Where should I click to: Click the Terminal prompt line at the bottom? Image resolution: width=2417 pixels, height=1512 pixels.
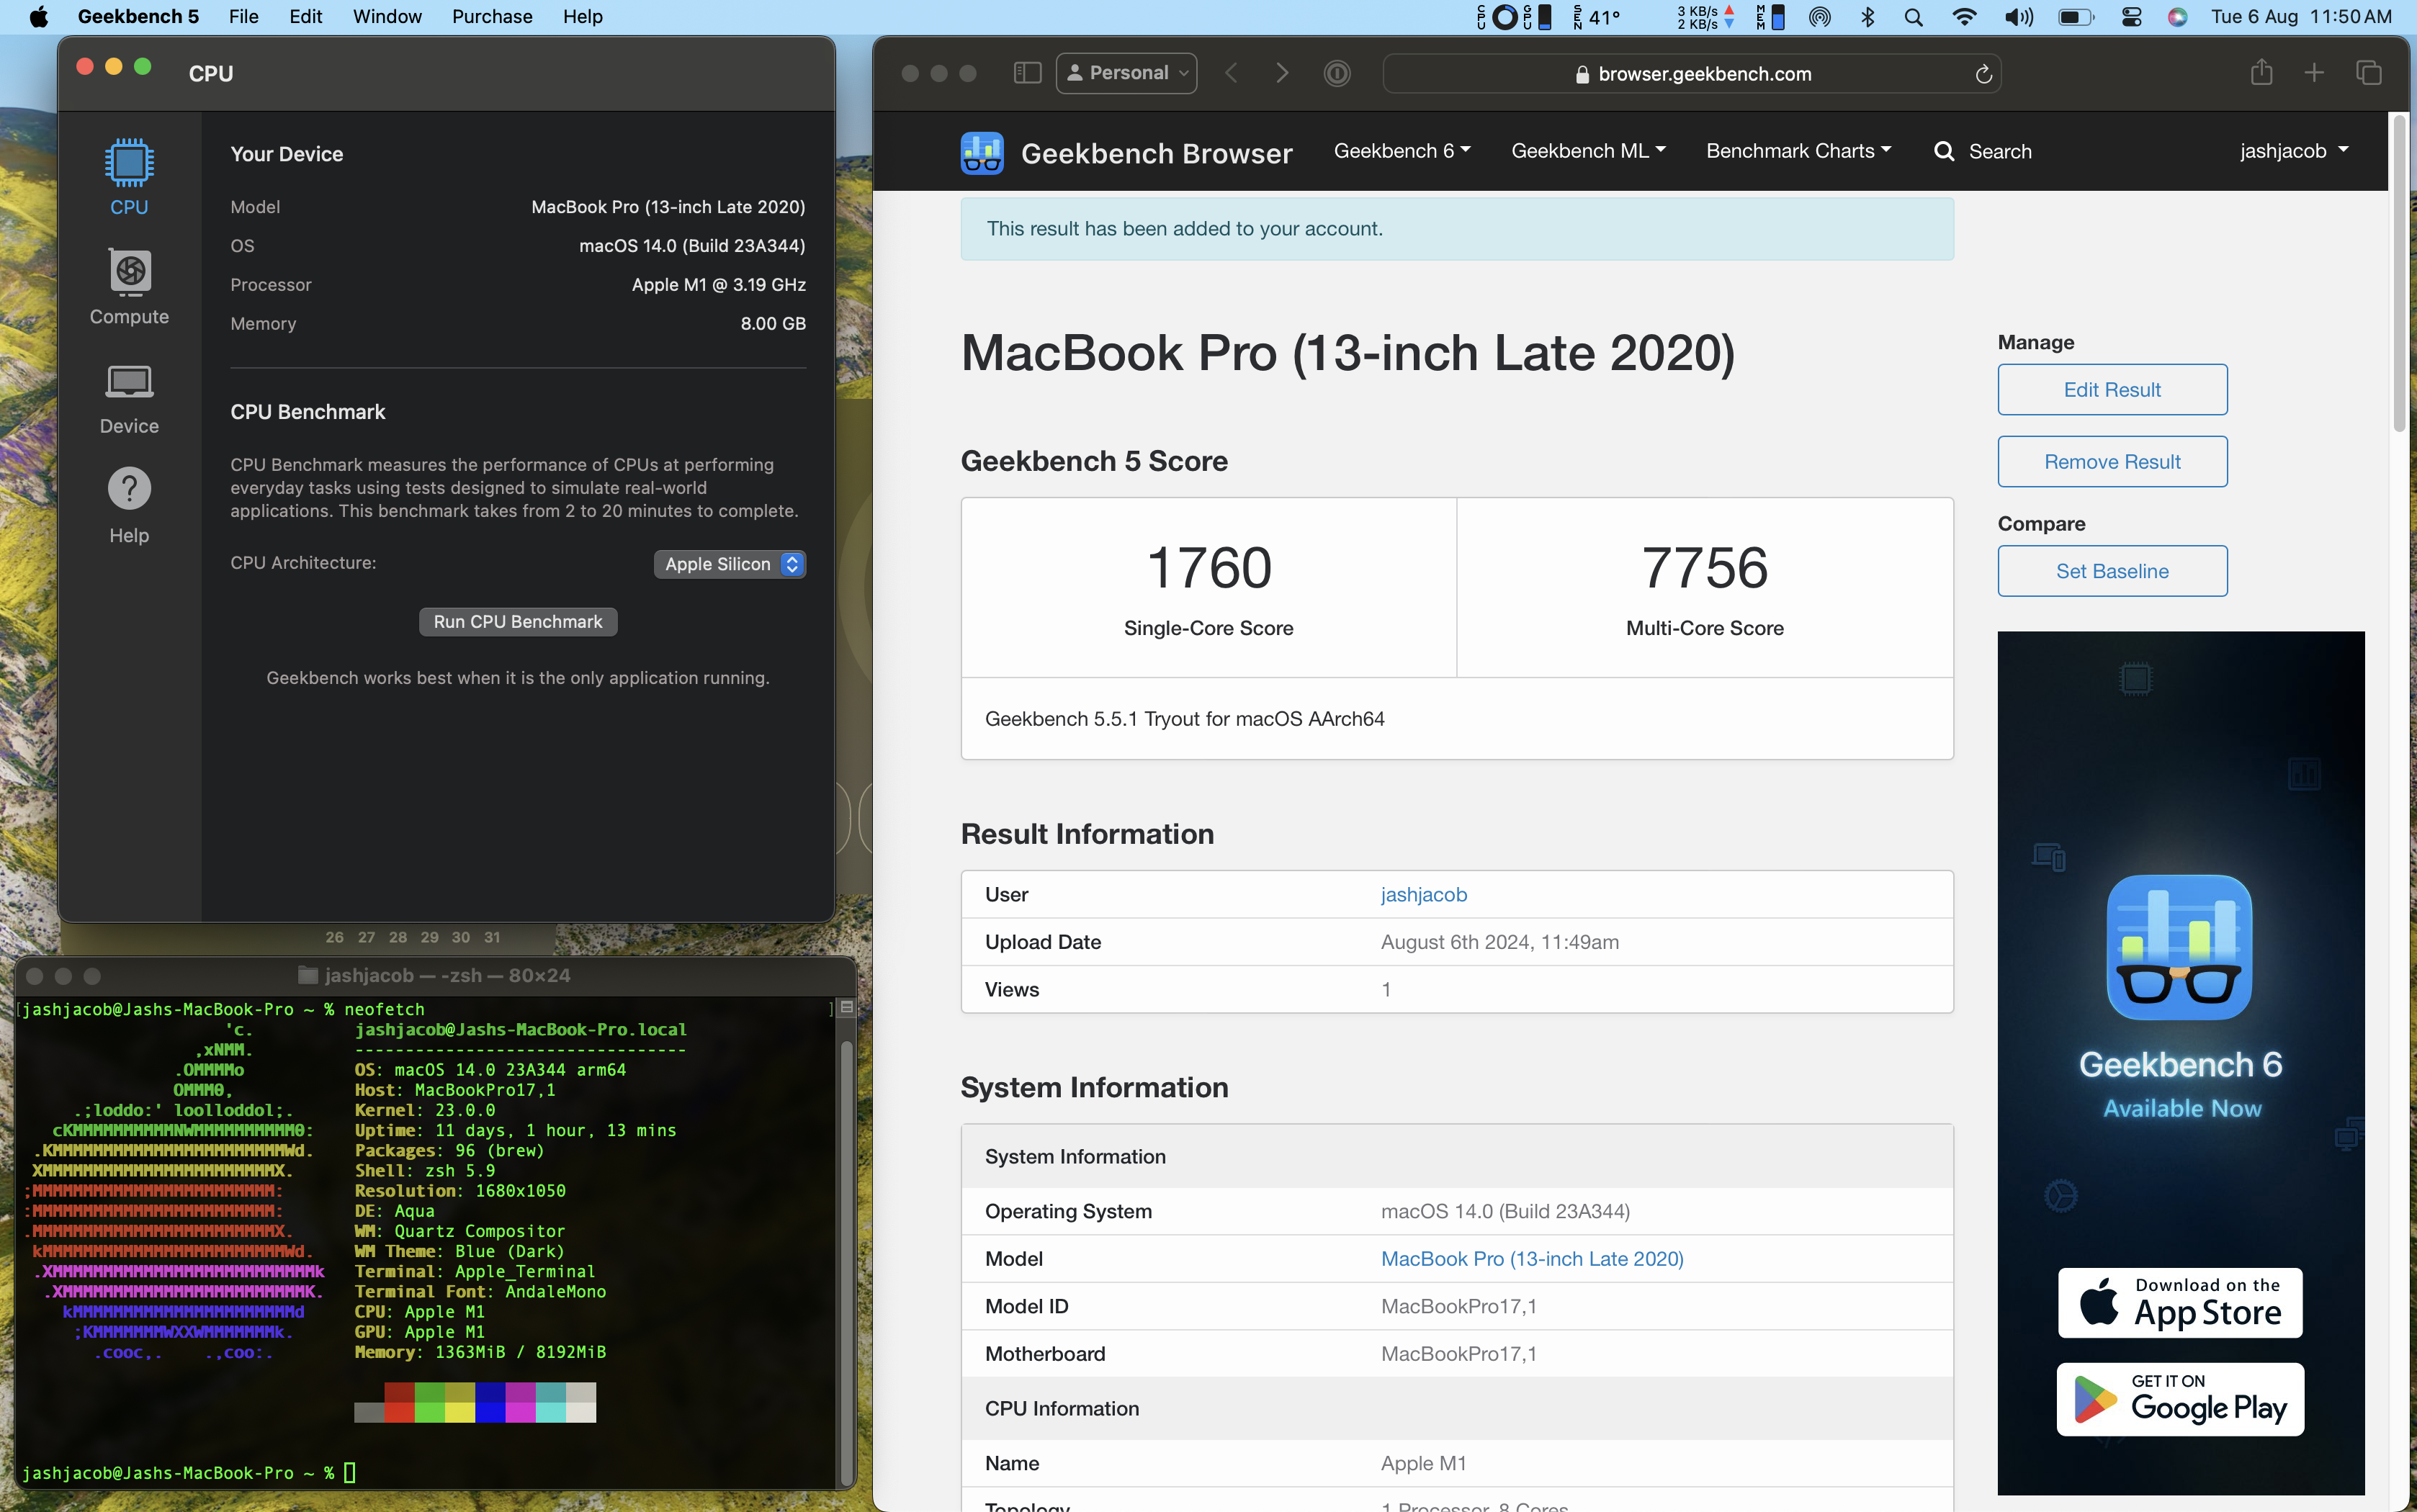tap(189, 1473)
